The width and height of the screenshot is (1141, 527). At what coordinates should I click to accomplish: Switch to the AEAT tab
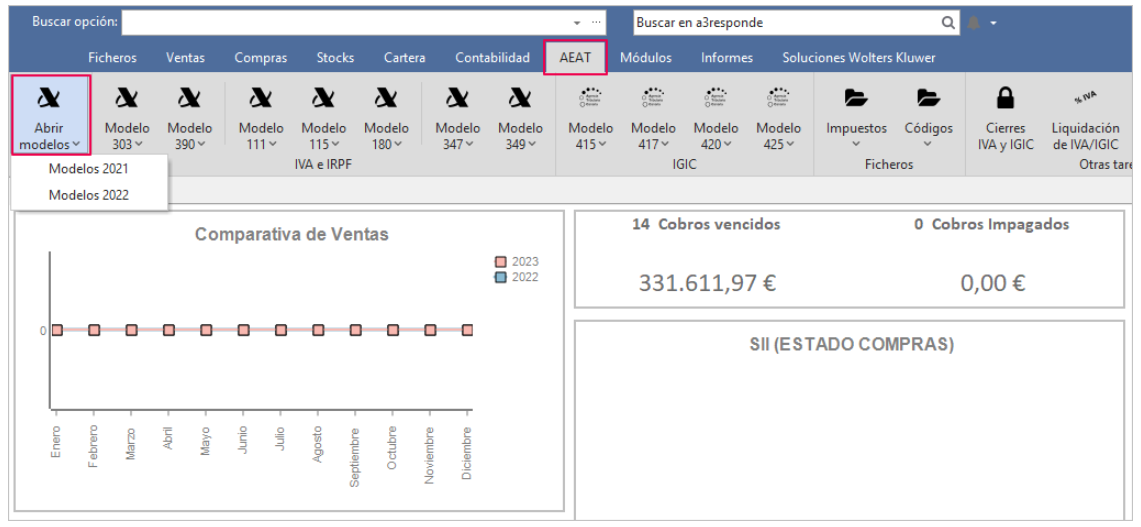pyautogui.click(x=575, y=58)
